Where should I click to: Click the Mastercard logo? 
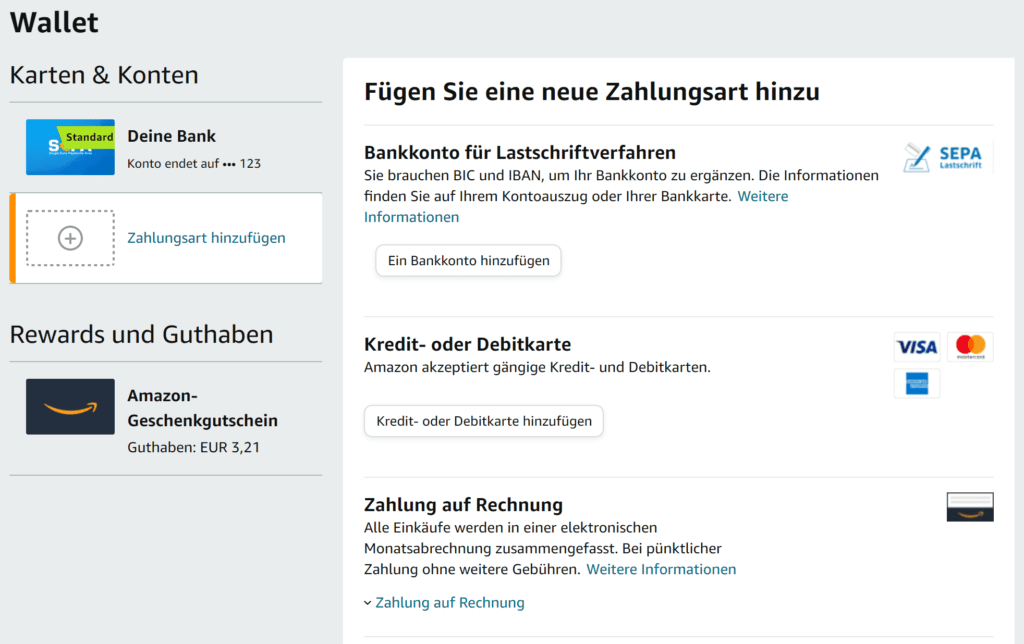(x=970, y=347)
